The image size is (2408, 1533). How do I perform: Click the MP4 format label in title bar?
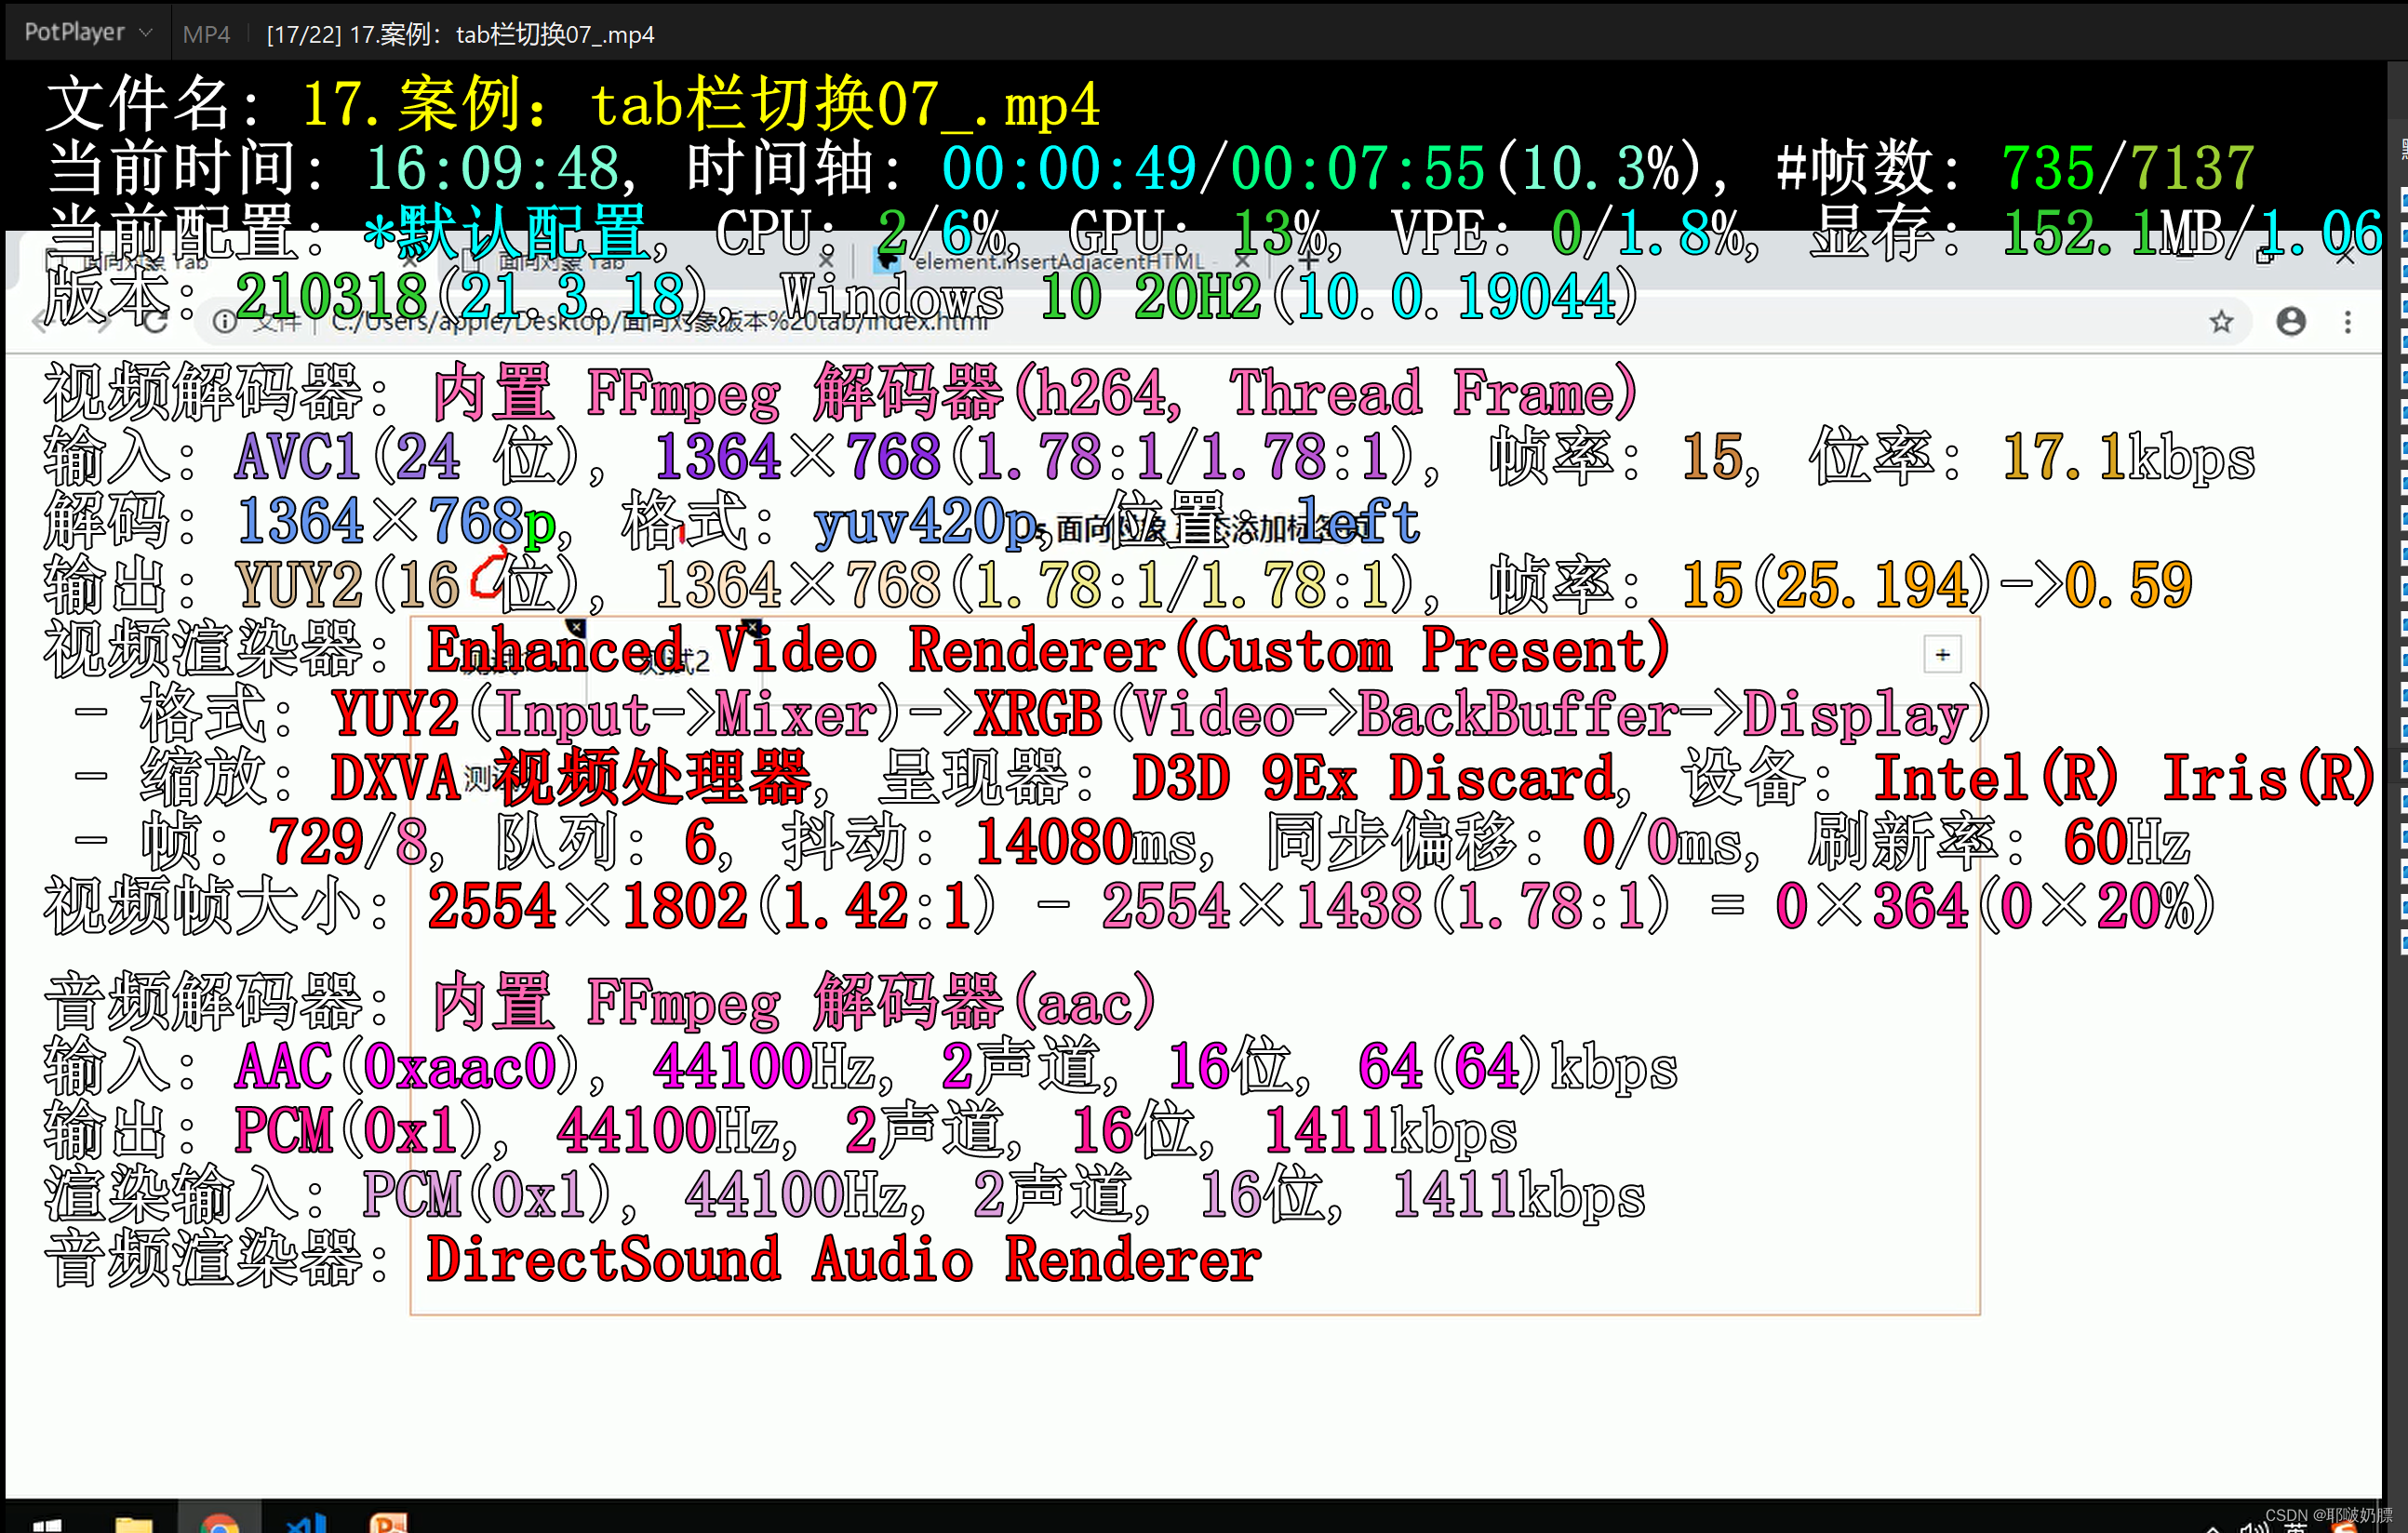[x=206, y=34]
